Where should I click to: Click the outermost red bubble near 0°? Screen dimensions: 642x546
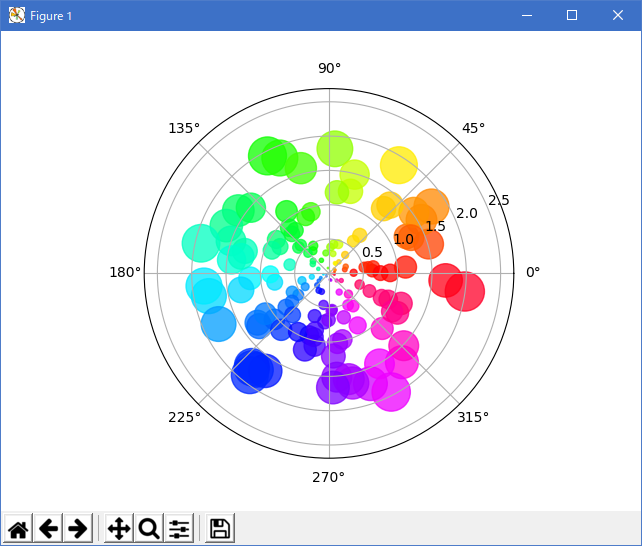pos(465,291)
